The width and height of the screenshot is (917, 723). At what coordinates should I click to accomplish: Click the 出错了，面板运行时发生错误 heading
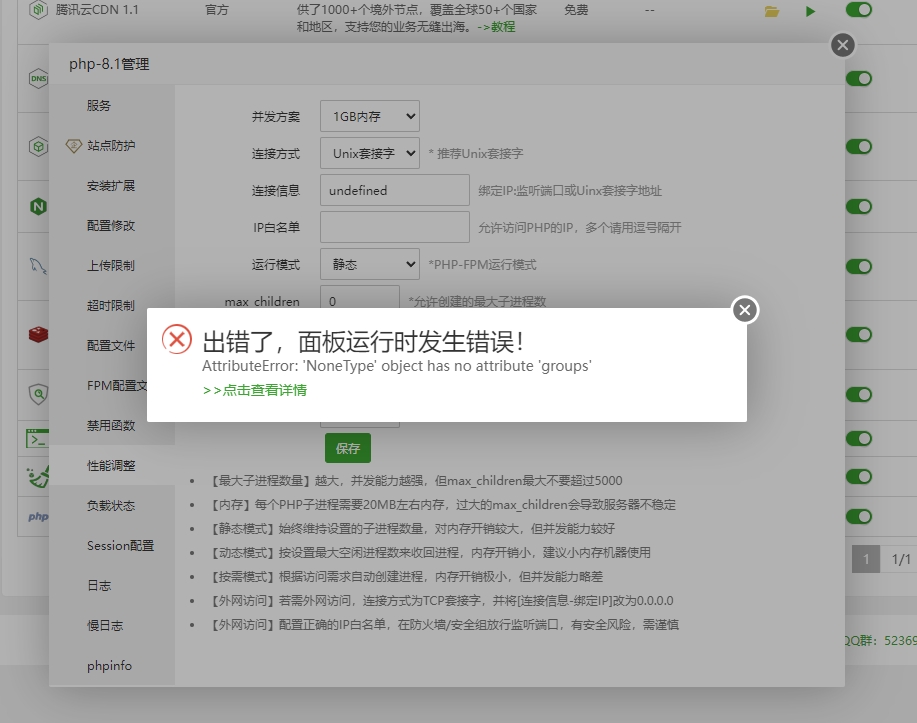coord(363,342)
